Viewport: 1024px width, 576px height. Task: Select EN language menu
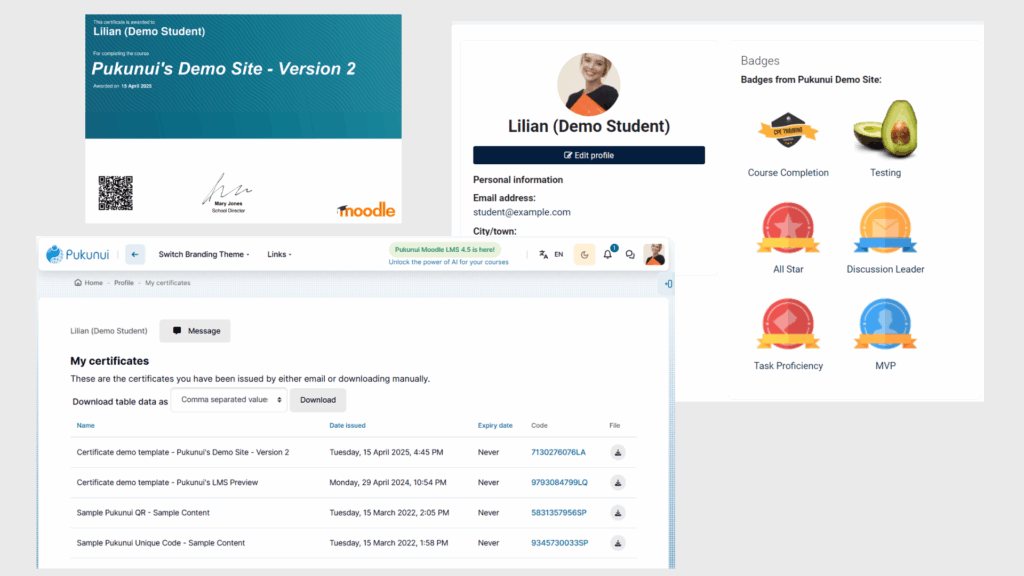click(x=559, y=255)
